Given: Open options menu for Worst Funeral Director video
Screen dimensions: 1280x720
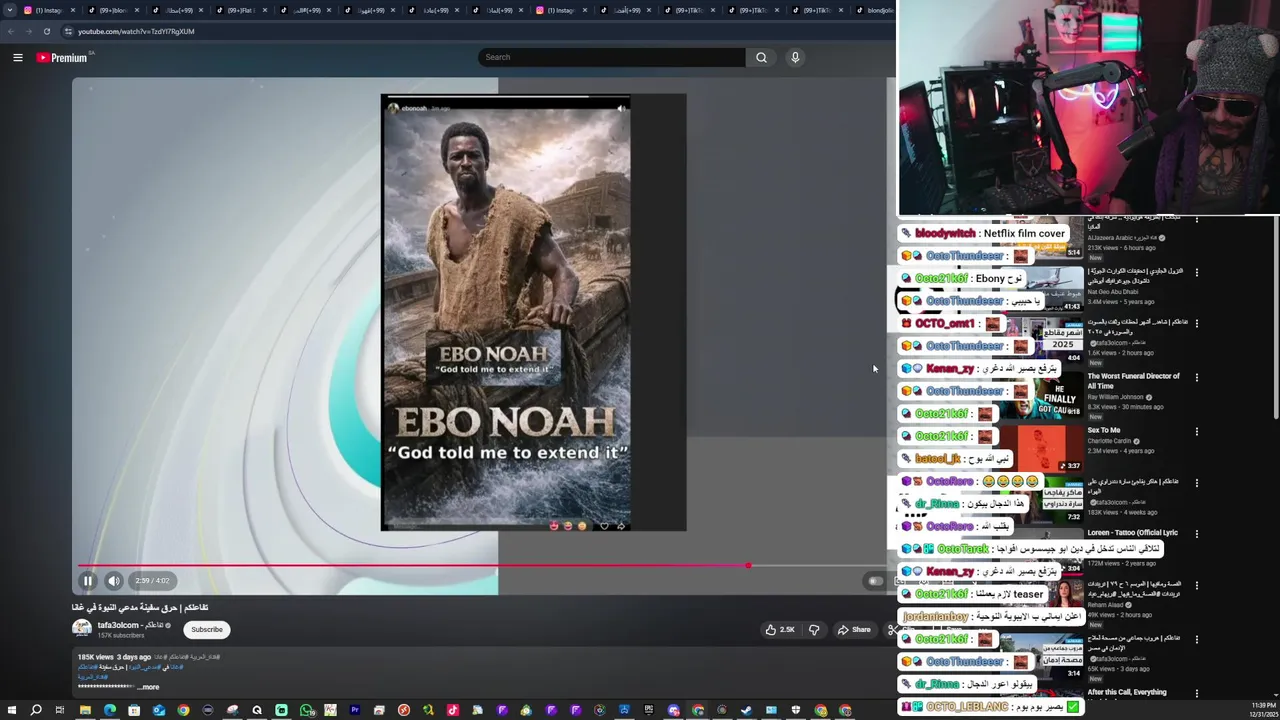Looking at the screenshot, I should click(1196, 378).
